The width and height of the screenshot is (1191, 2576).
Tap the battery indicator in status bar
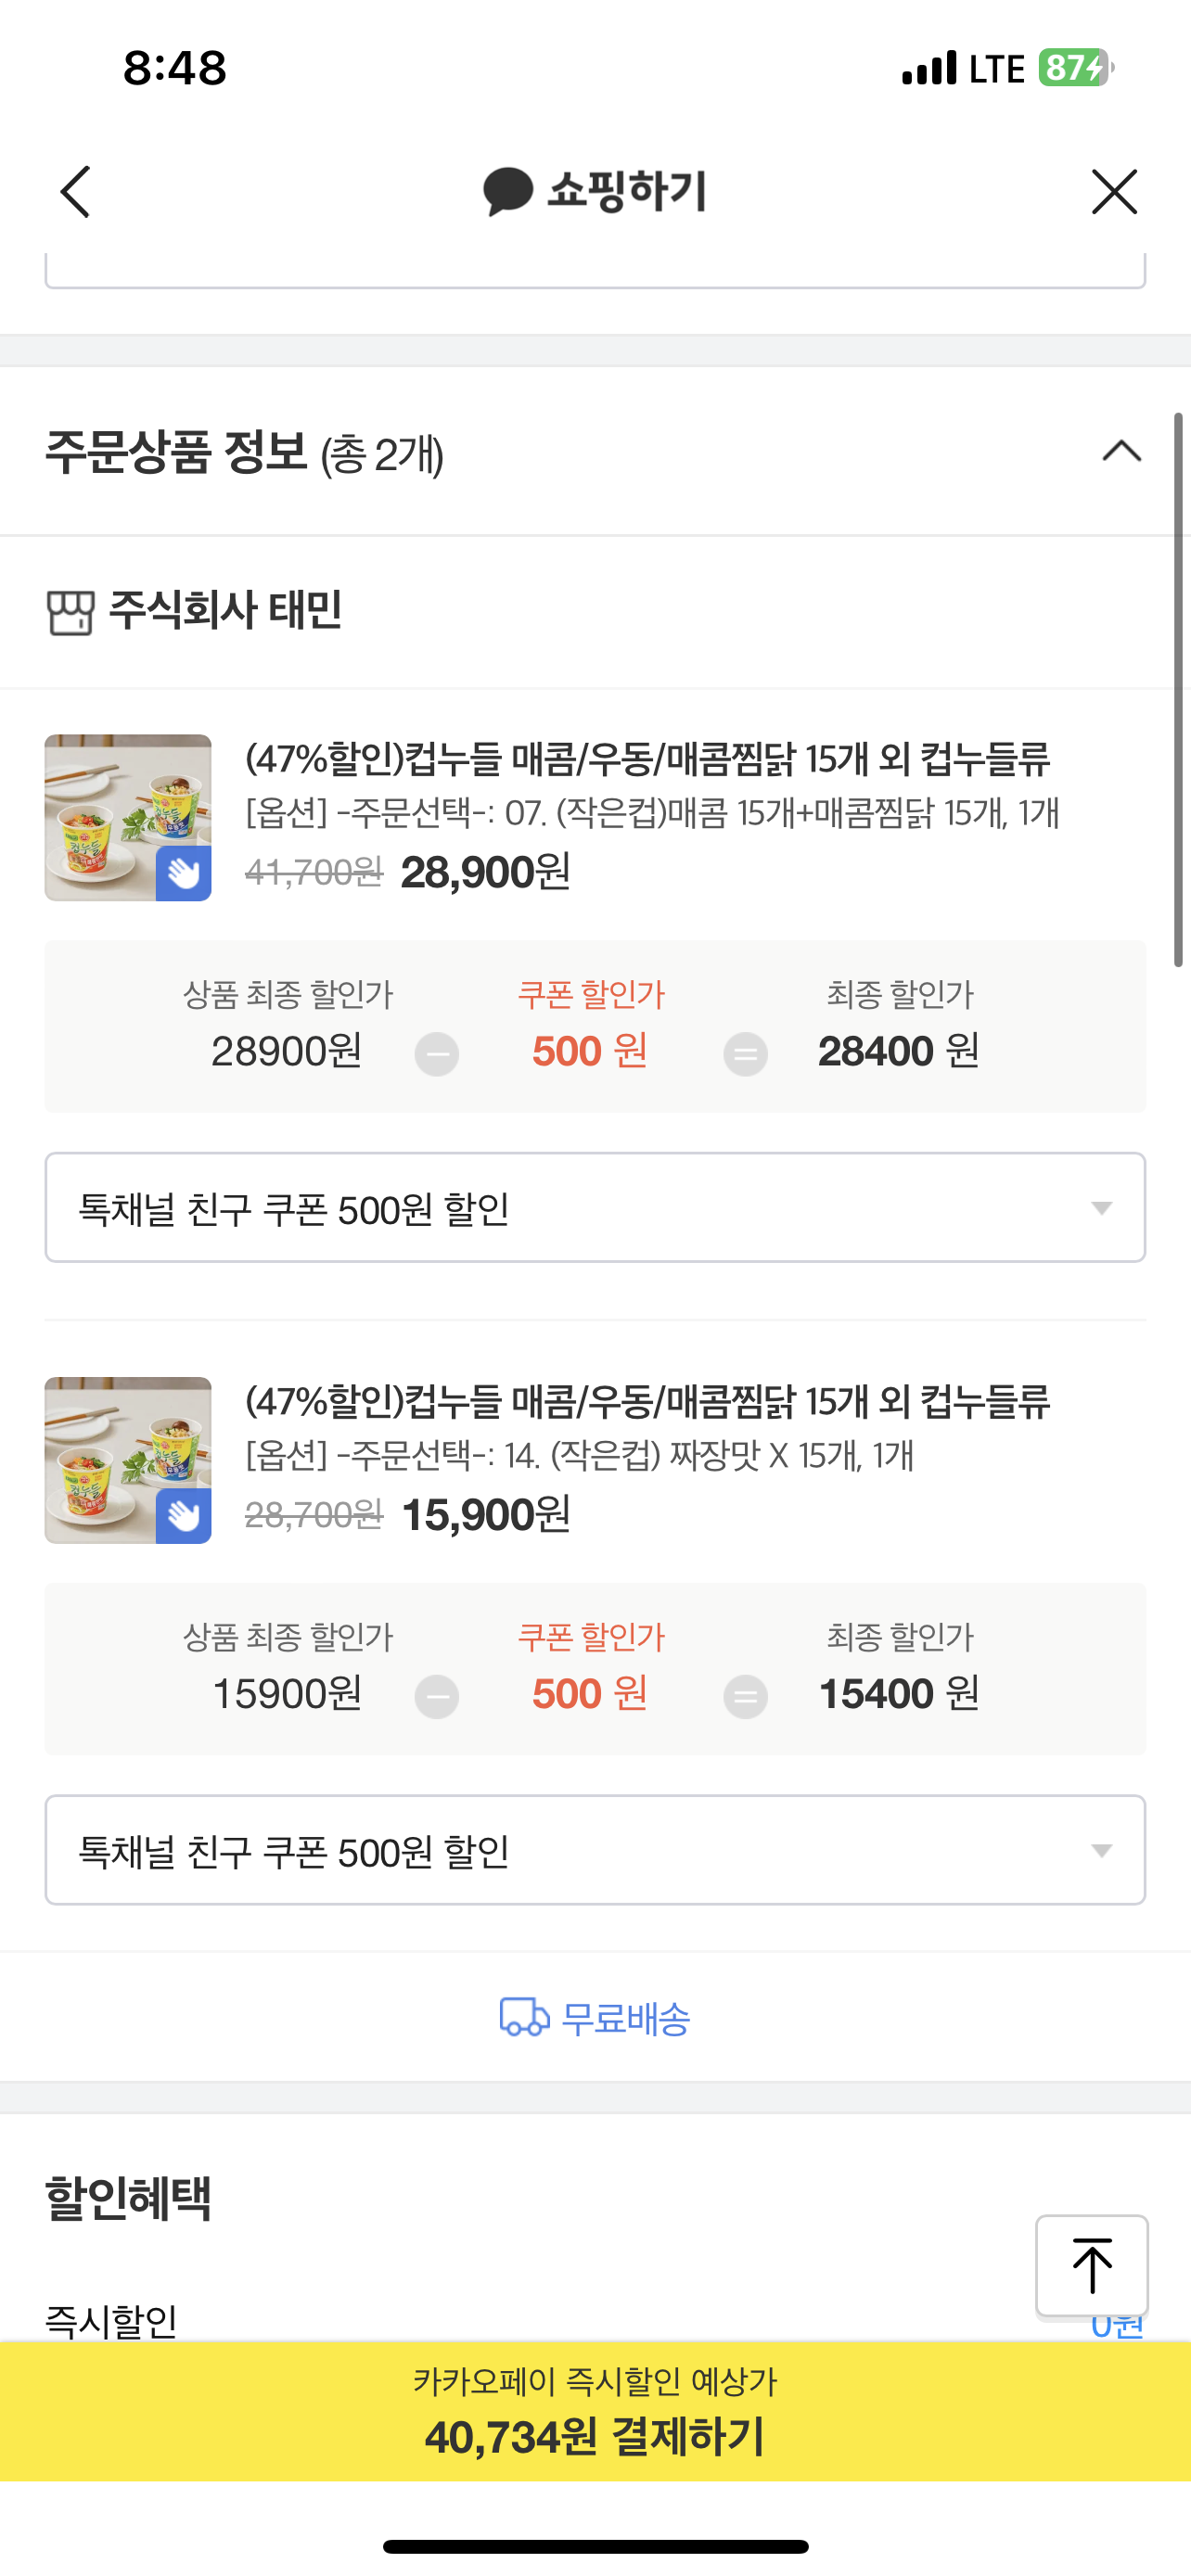[1075, 68]
